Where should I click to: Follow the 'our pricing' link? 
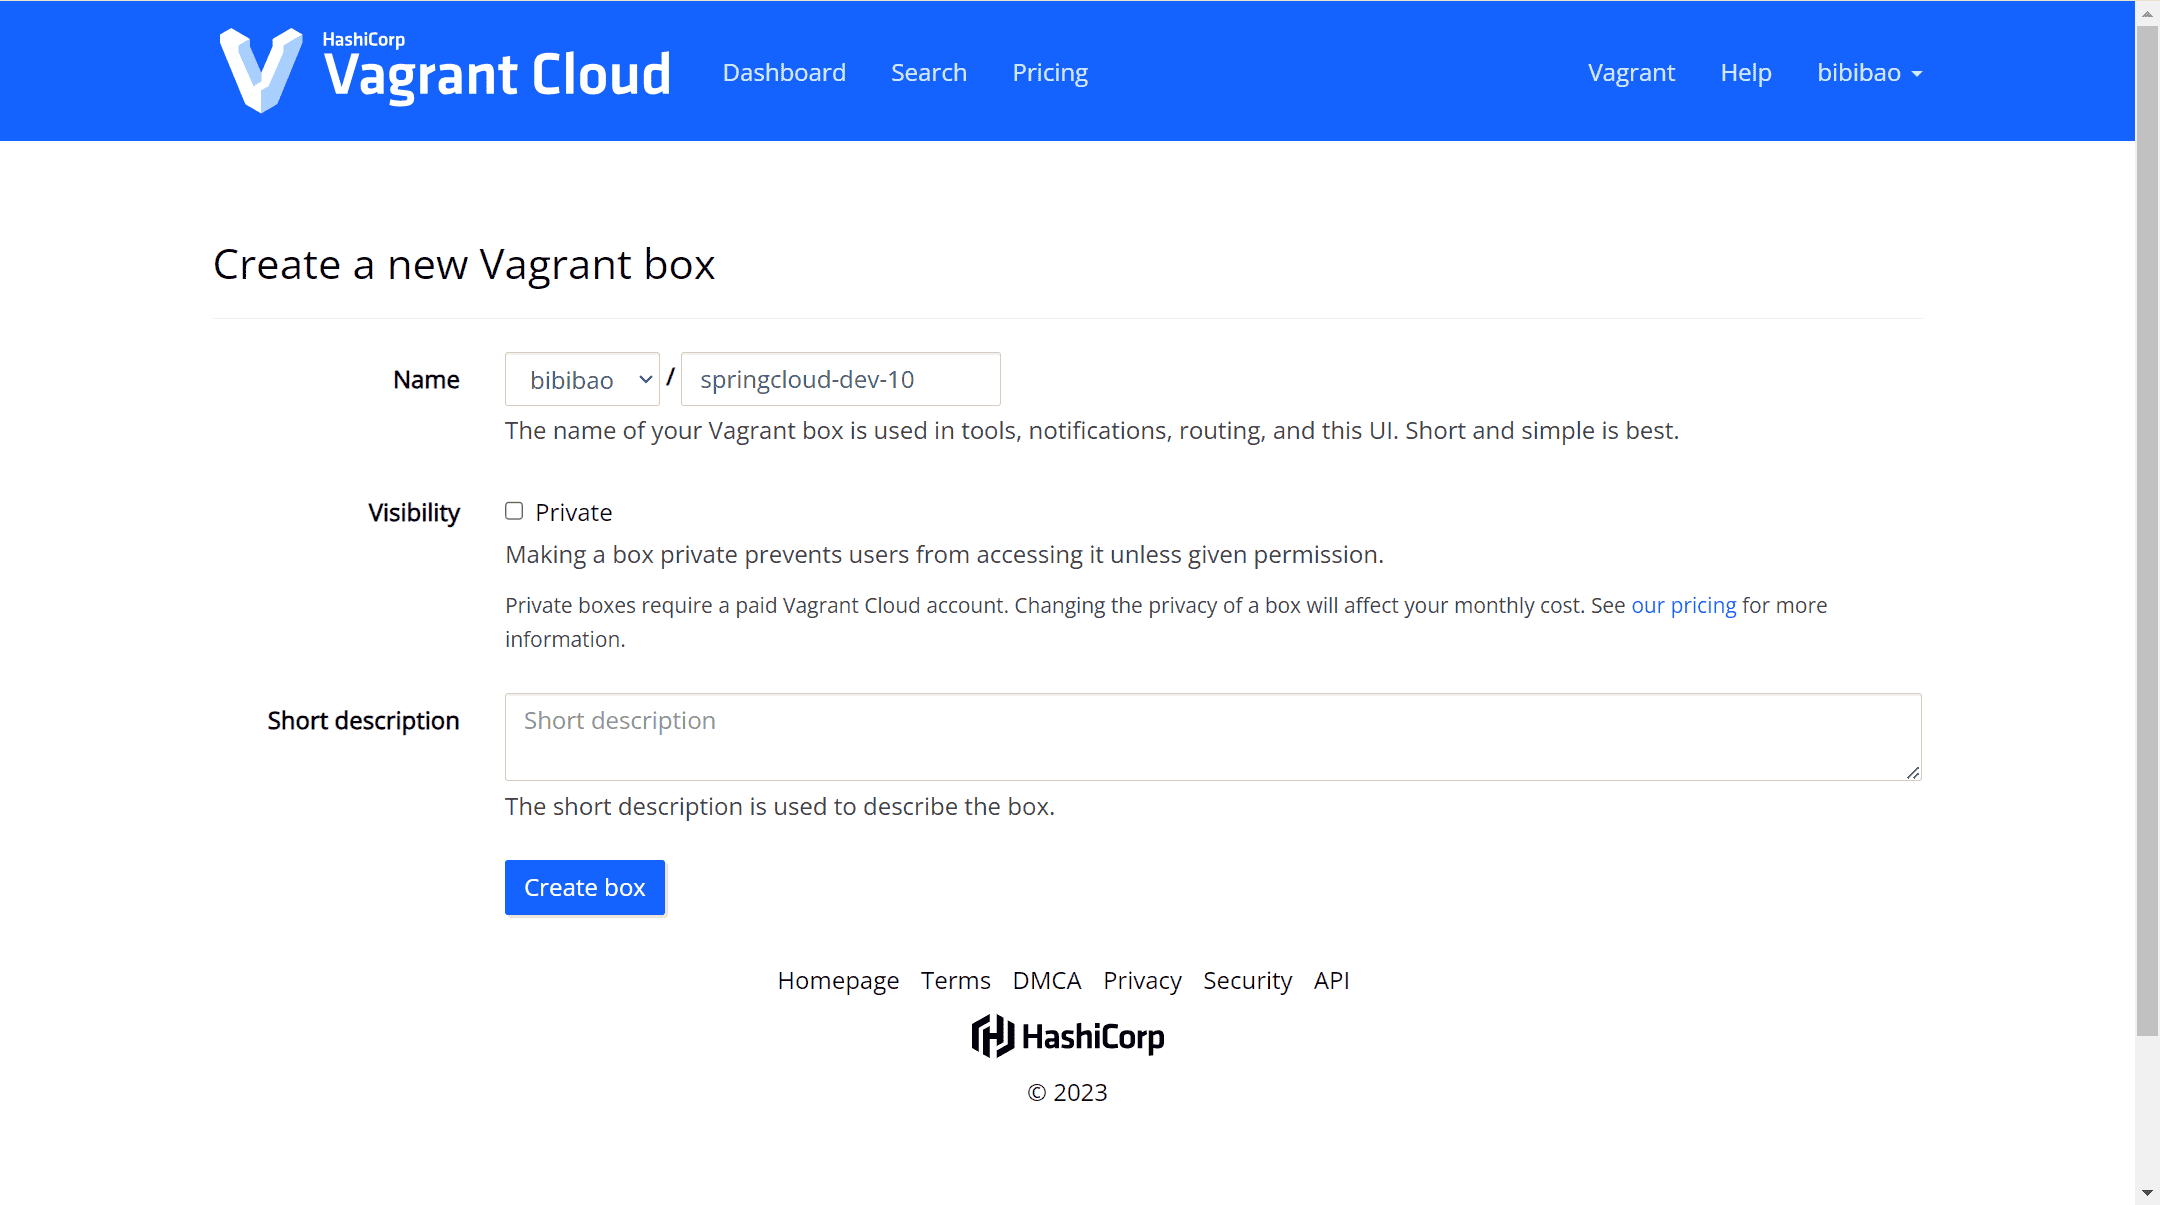(1684, 605)
